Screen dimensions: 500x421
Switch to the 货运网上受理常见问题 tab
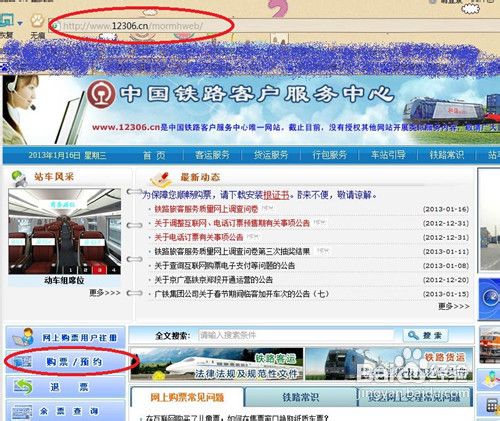(x=415, y=397)
